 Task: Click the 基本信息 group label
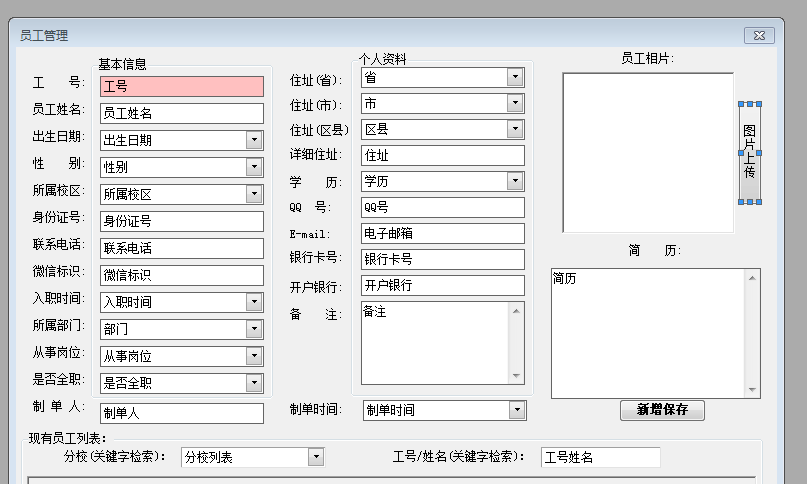122,64
